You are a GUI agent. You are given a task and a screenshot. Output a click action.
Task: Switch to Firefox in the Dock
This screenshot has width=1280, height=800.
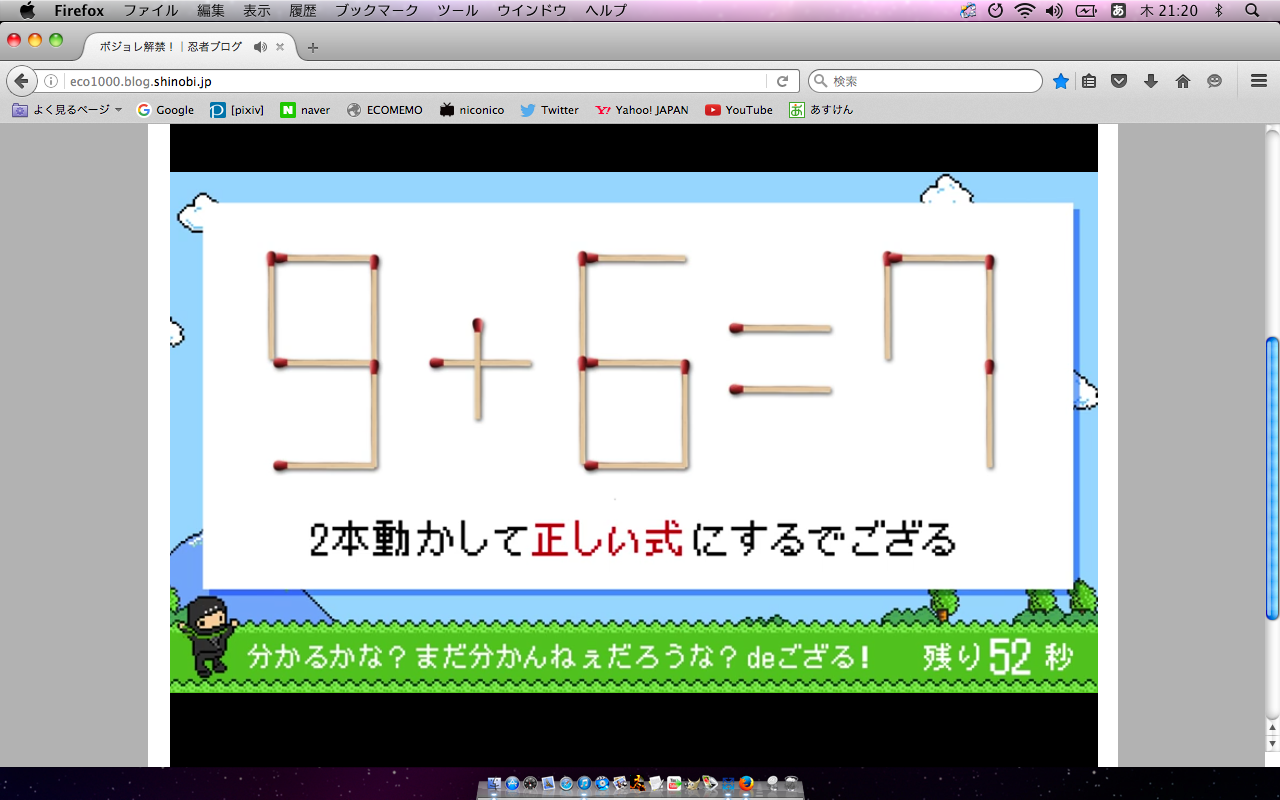point(746,784)
